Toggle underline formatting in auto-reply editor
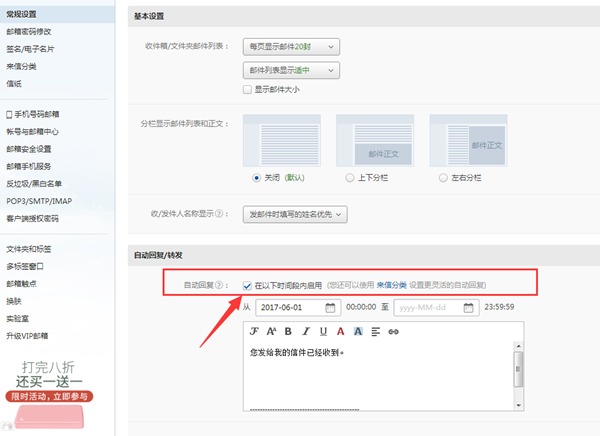Image resolution: width=600 pixels, height=436 pixels. 323,331
